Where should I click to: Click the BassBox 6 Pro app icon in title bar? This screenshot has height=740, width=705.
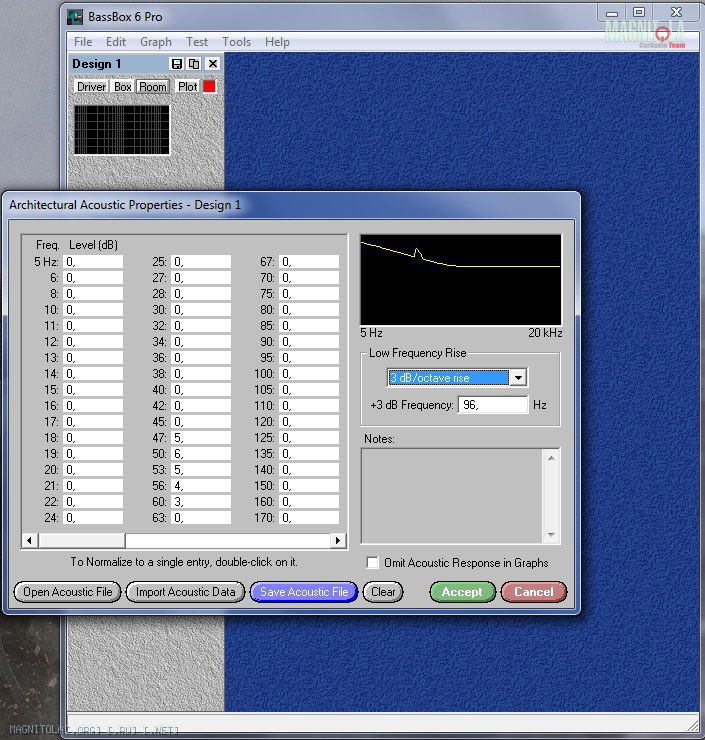(x=75, y=17)
